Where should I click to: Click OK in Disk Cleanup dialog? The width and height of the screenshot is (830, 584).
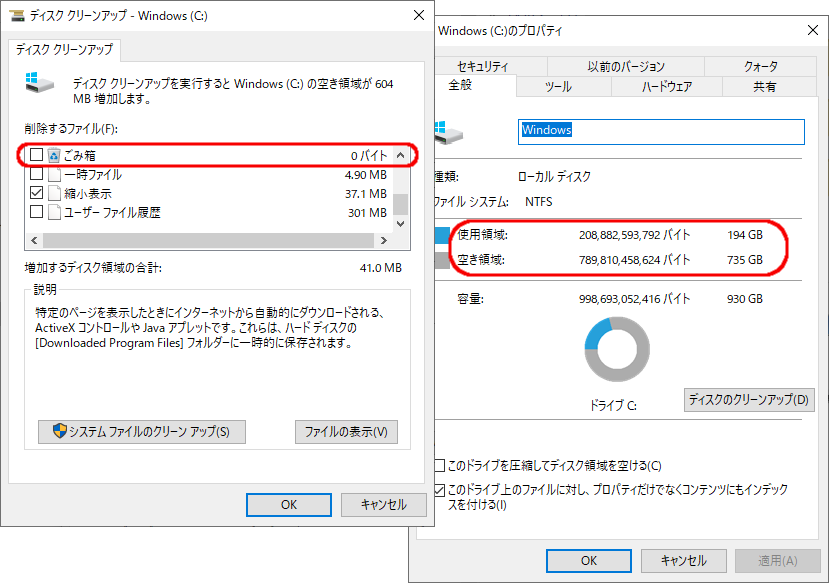click(x=289, y=505)
